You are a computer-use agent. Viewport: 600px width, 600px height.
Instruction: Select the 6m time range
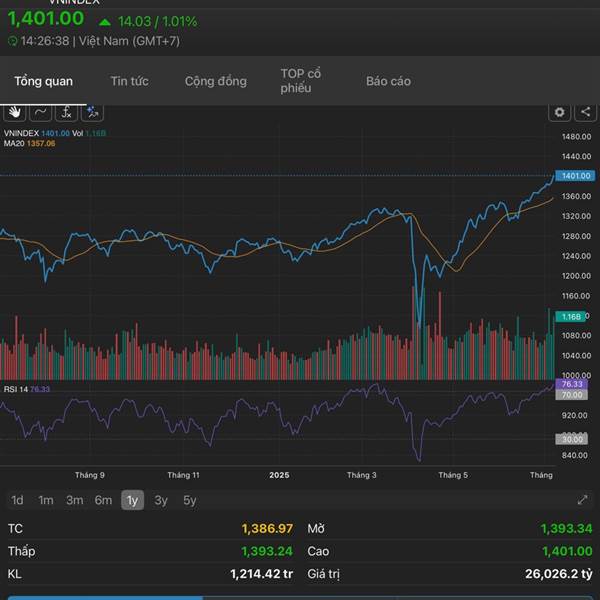click(x=103, y=500)
